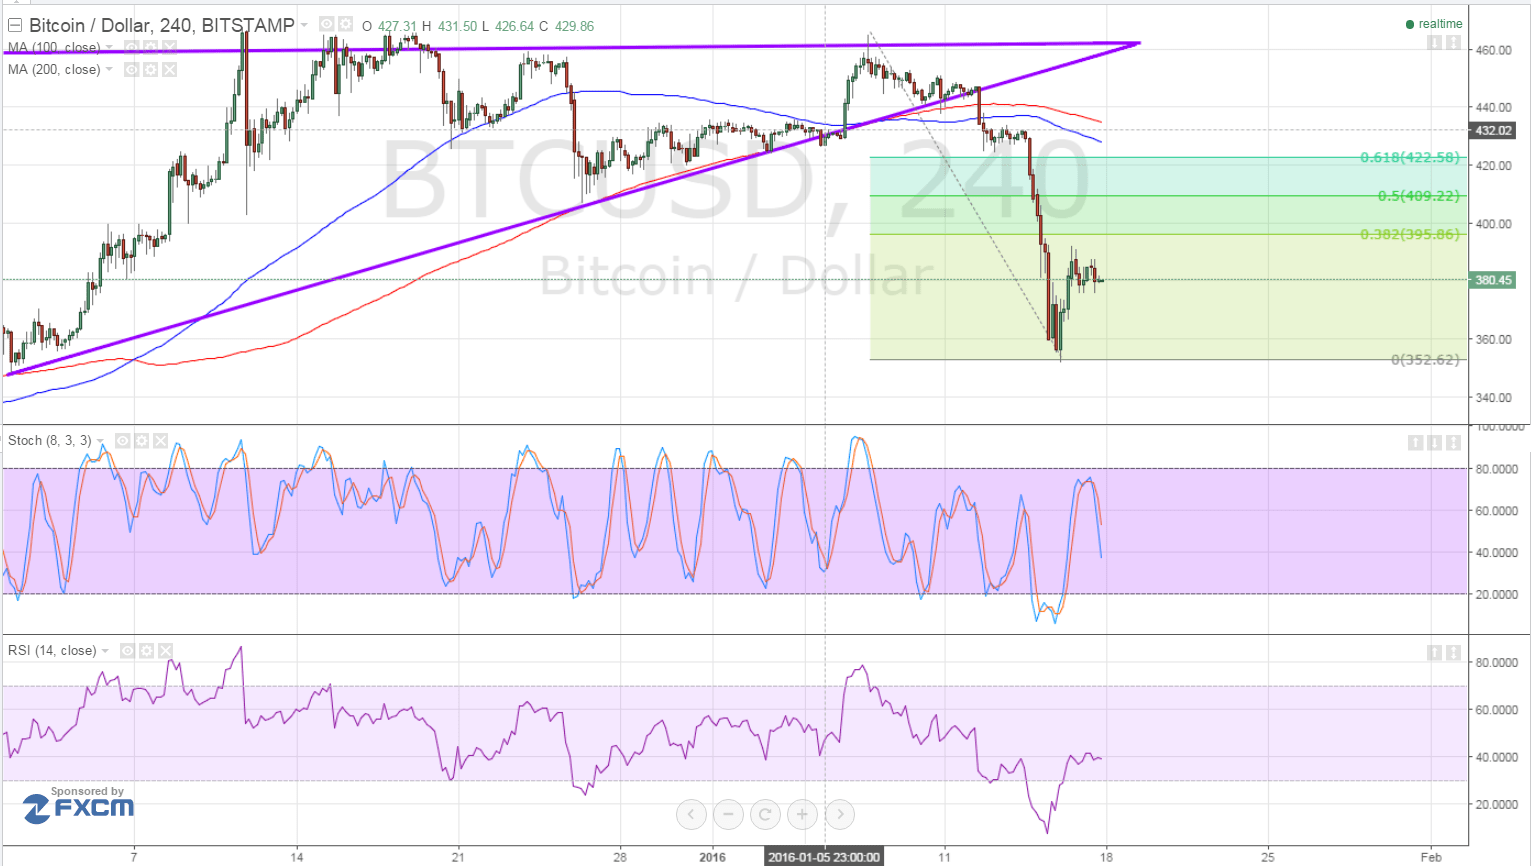Hide the MA (100, close) indicator
The image size is (1531, 866).
point(131,47)
